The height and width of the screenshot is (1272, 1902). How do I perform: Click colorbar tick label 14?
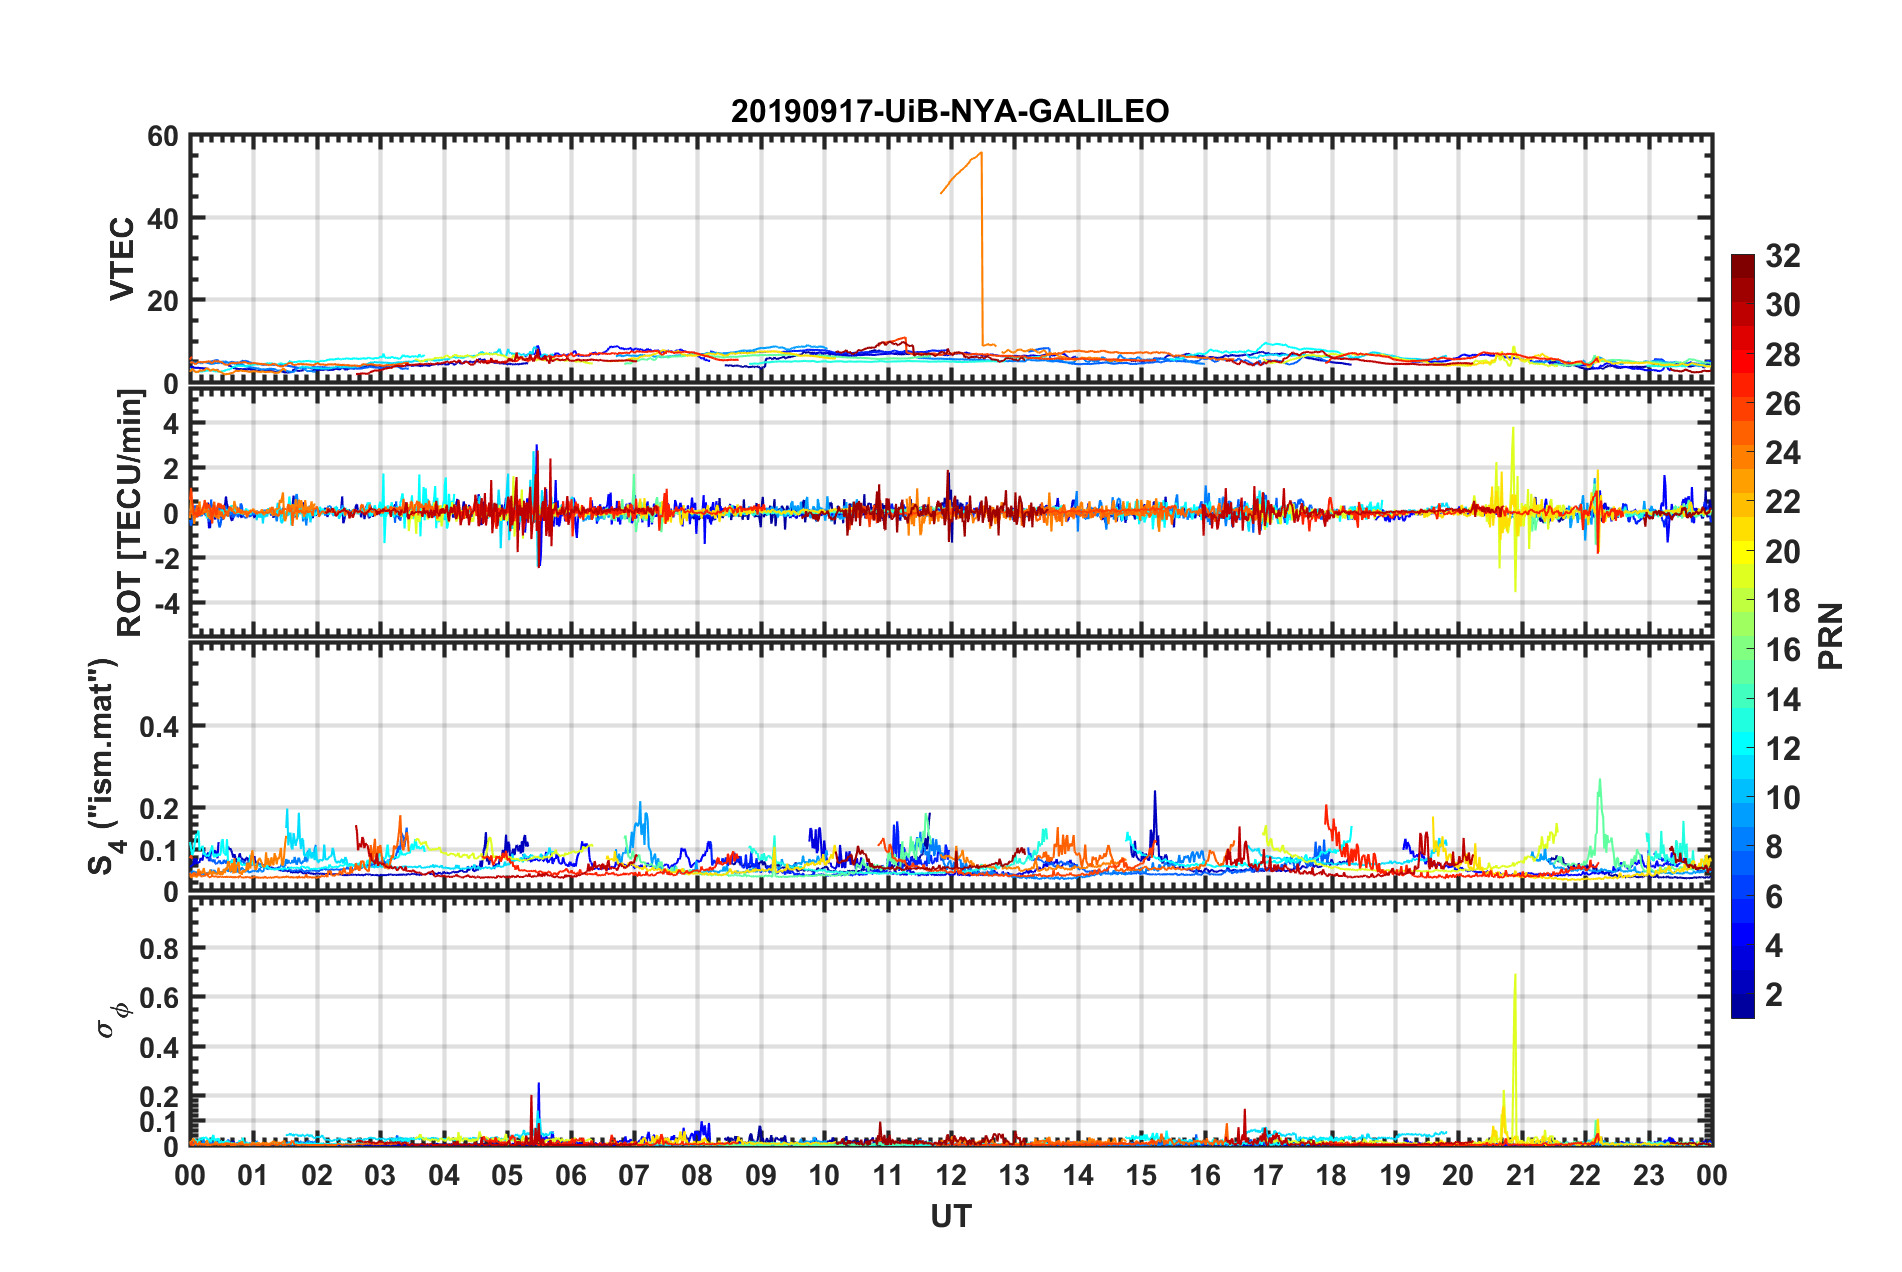1782,700
